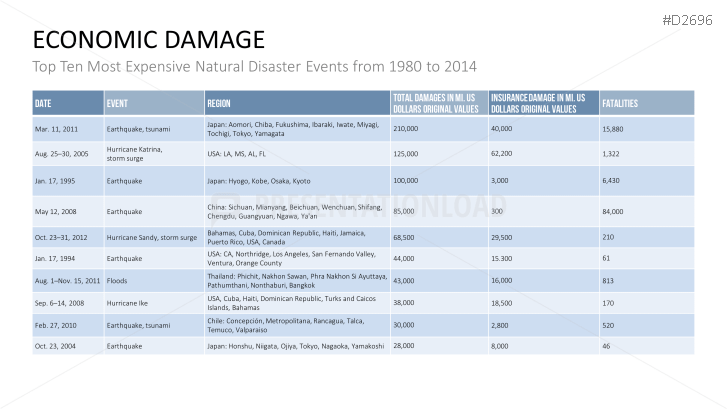
Task: Click the Feb. 27, 2010 date cell
Action: 56,324
